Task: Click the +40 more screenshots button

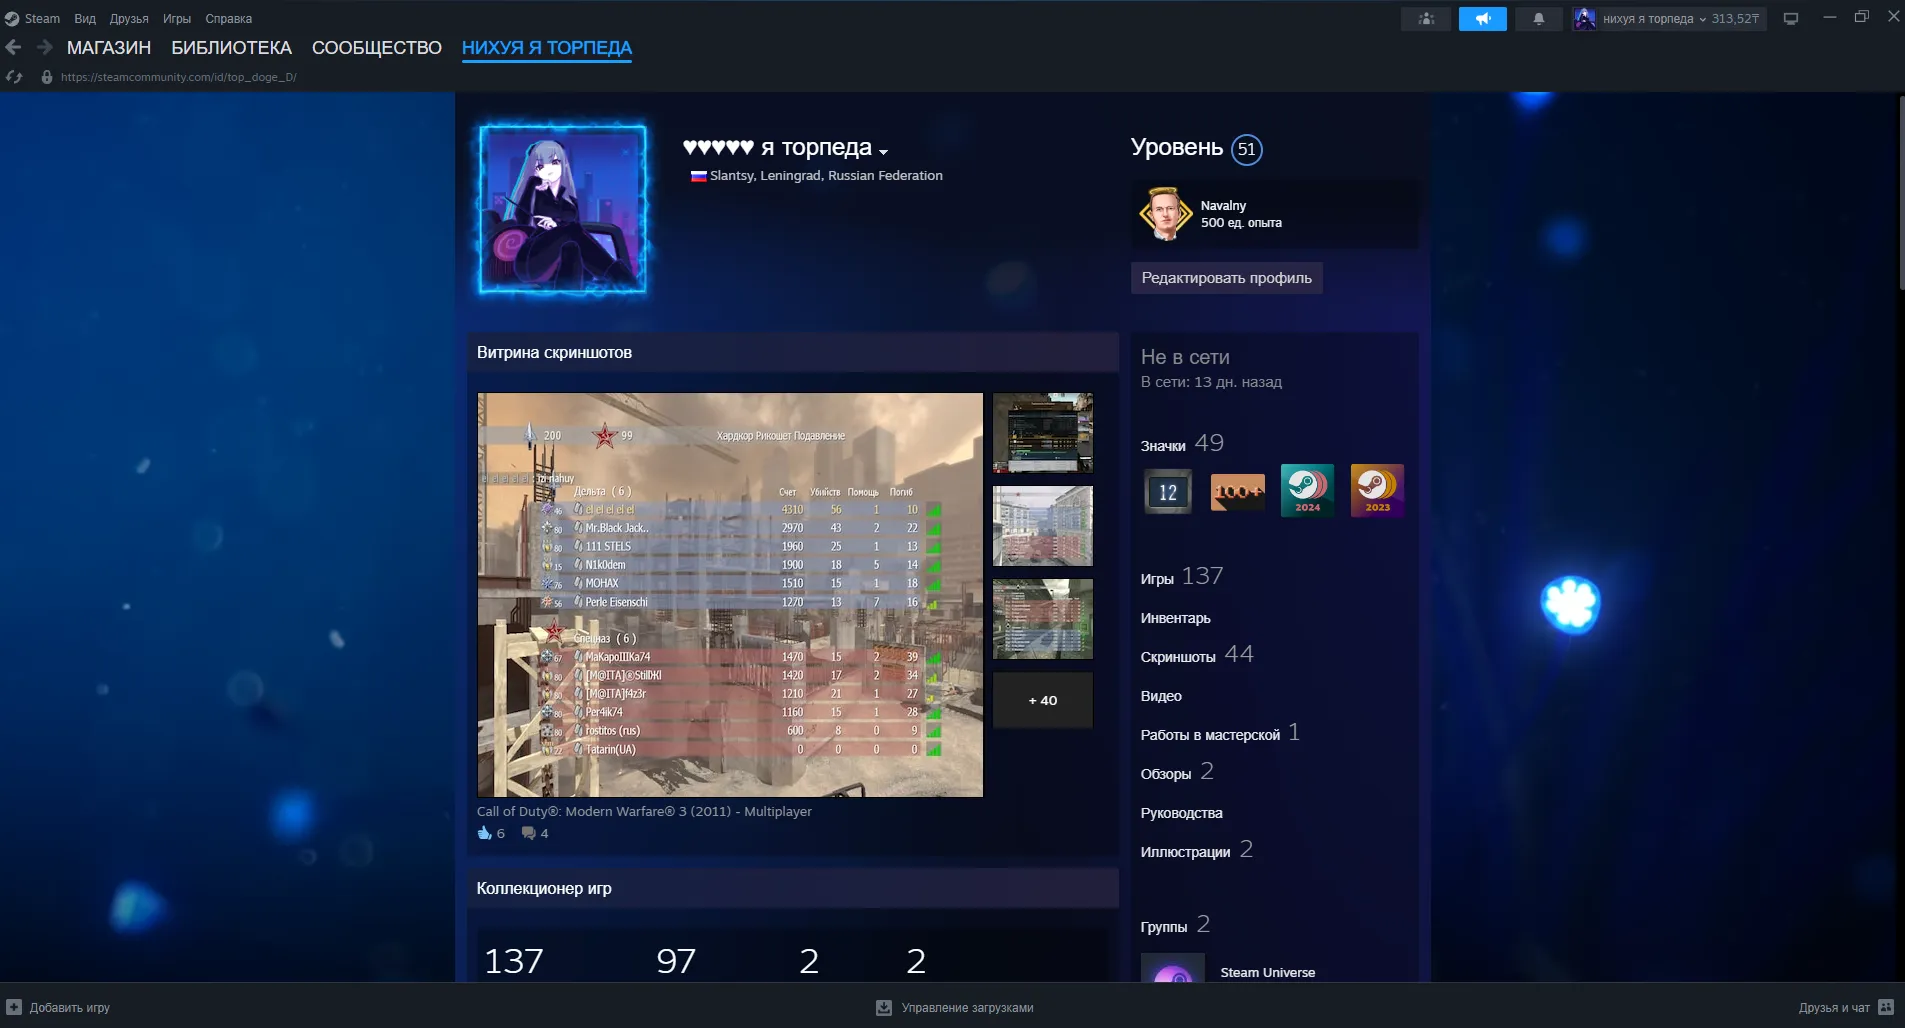Action: click(1043, 700)
